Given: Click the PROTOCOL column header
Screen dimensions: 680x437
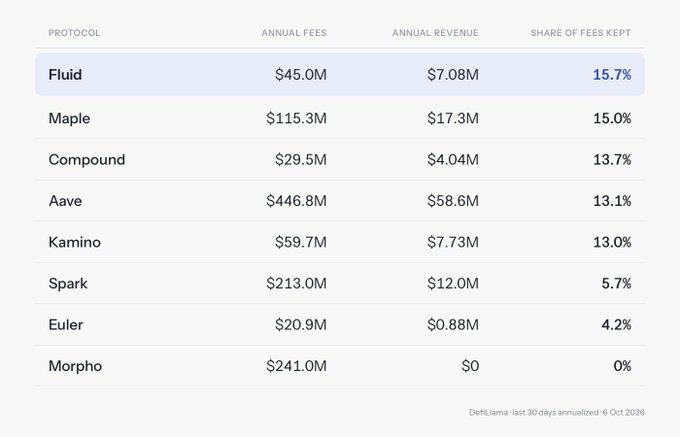Looking at the screenshot, I should 74,33.
